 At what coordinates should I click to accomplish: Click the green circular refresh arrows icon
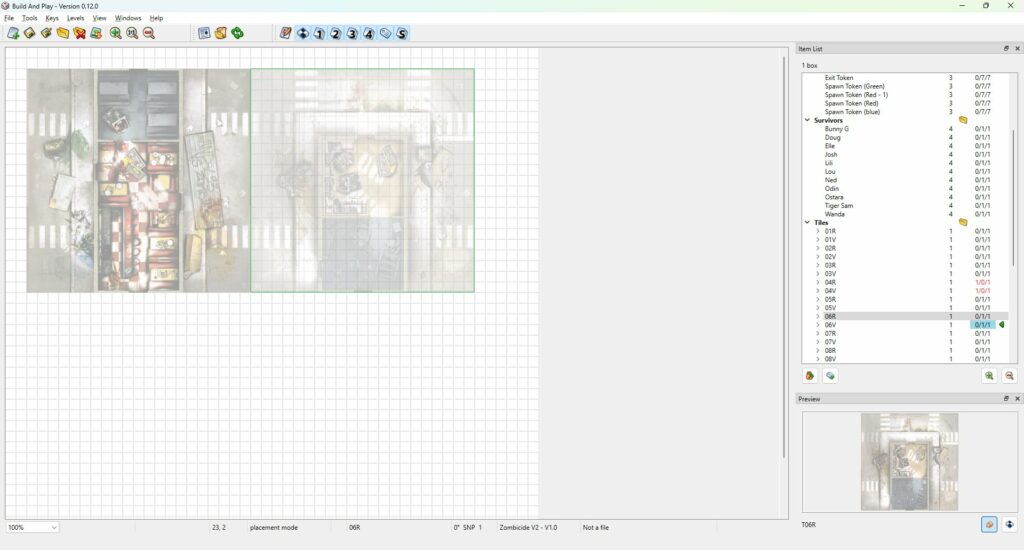[238, 33]
